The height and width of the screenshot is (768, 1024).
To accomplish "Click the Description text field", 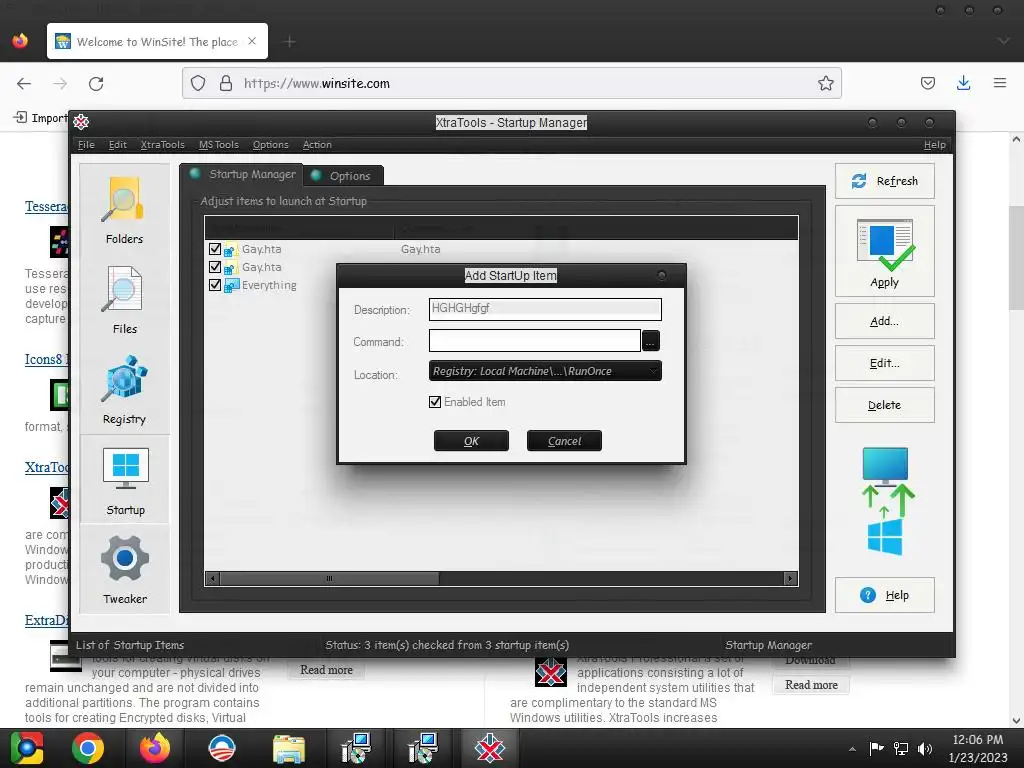I will pyautogui.click(x=545, y=309).
